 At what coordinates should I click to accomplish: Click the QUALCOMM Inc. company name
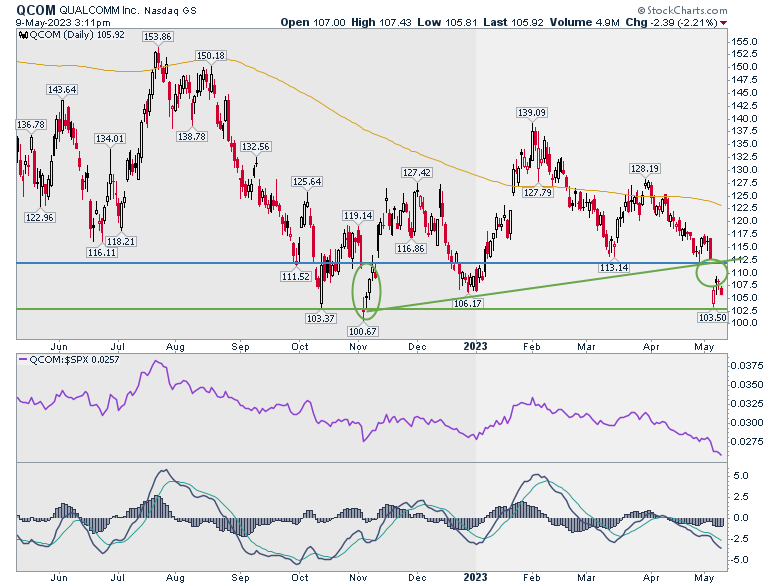point(99,10)
